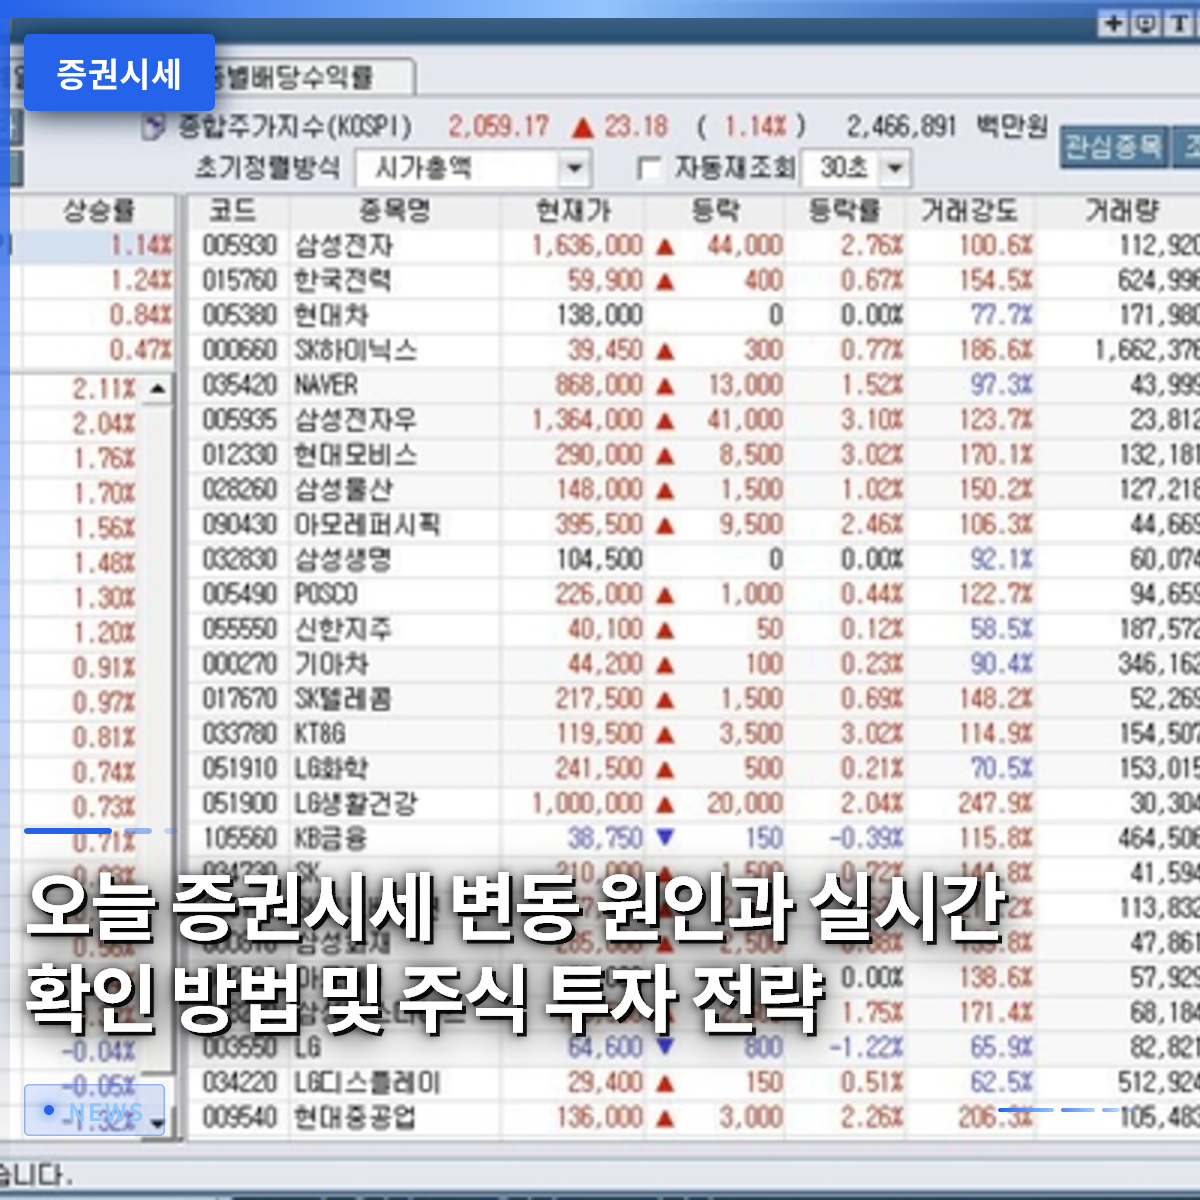Sort by 거래량 column header
This screenshot has width=1200, height=1200.
tap(1120, 210)
